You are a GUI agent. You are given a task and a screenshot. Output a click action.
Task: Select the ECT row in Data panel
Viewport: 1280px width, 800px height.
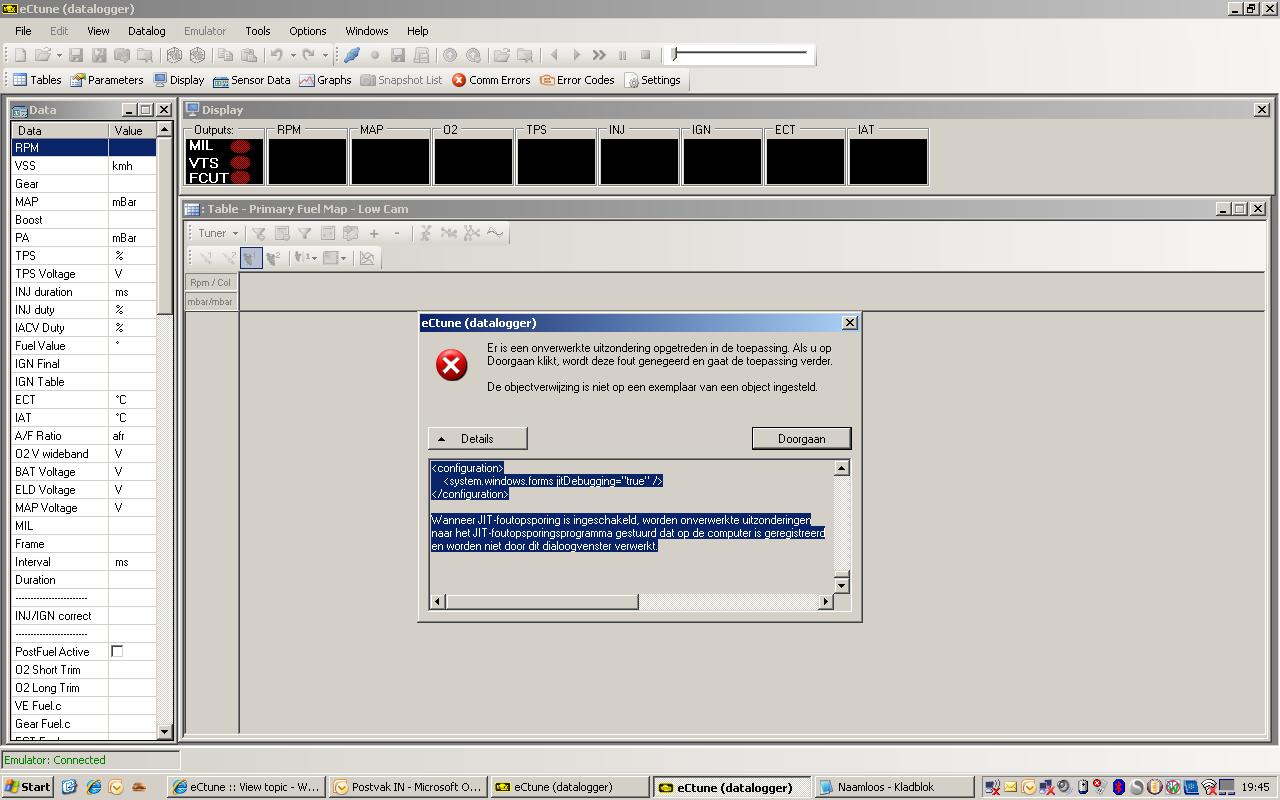pyautogui.click(x=84, y=400)
